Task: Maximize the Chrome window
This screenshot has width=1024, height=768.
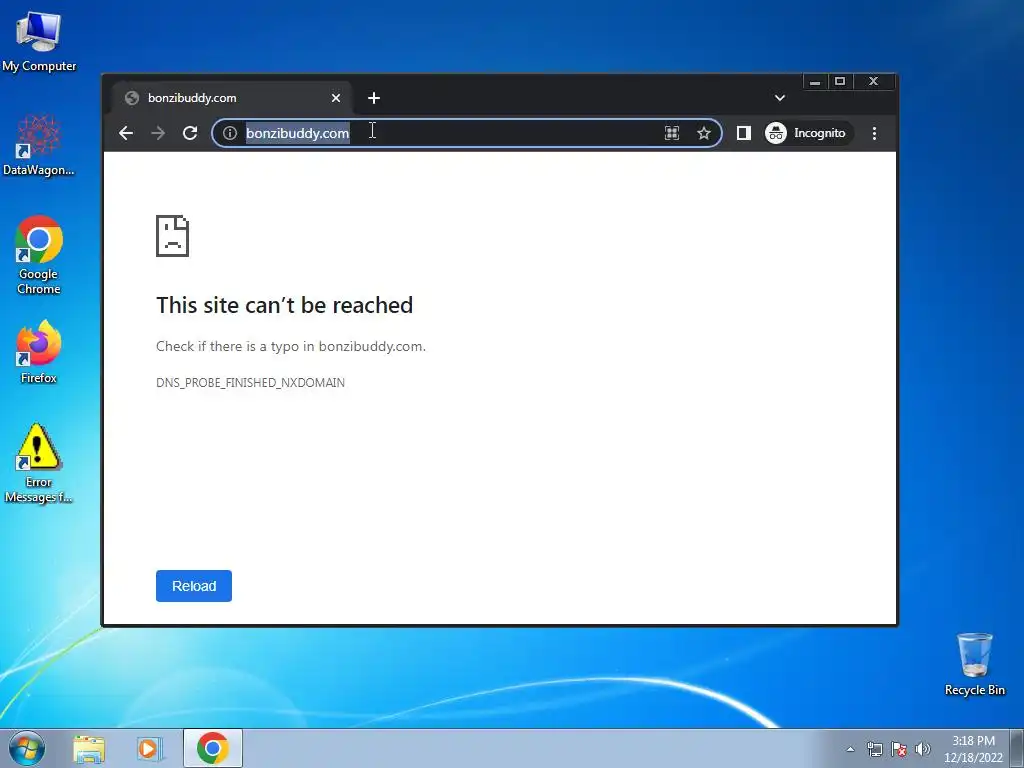Action: click(x=840, y=82)
